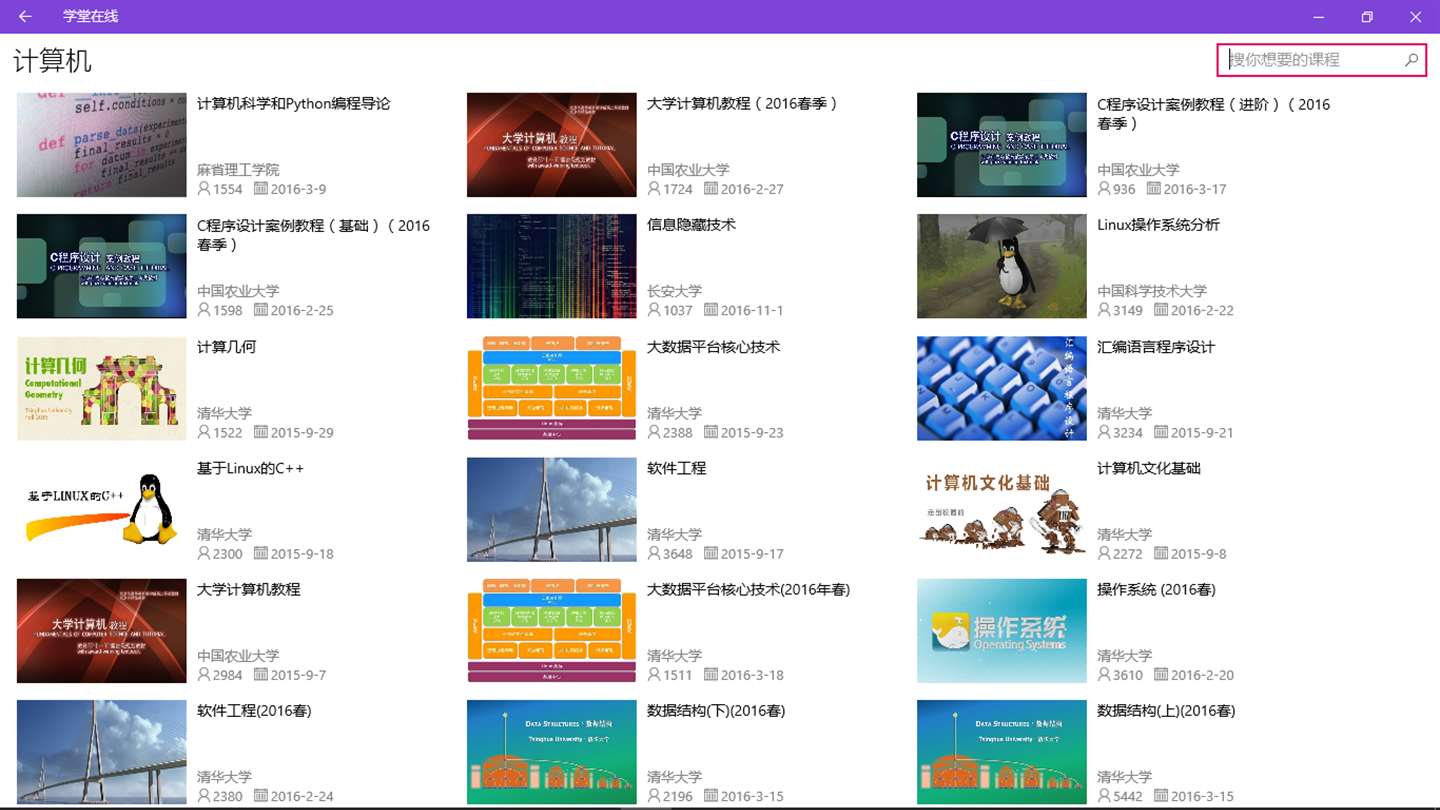Open the 信息隐藏技术 course title

(x=691, y=225)
